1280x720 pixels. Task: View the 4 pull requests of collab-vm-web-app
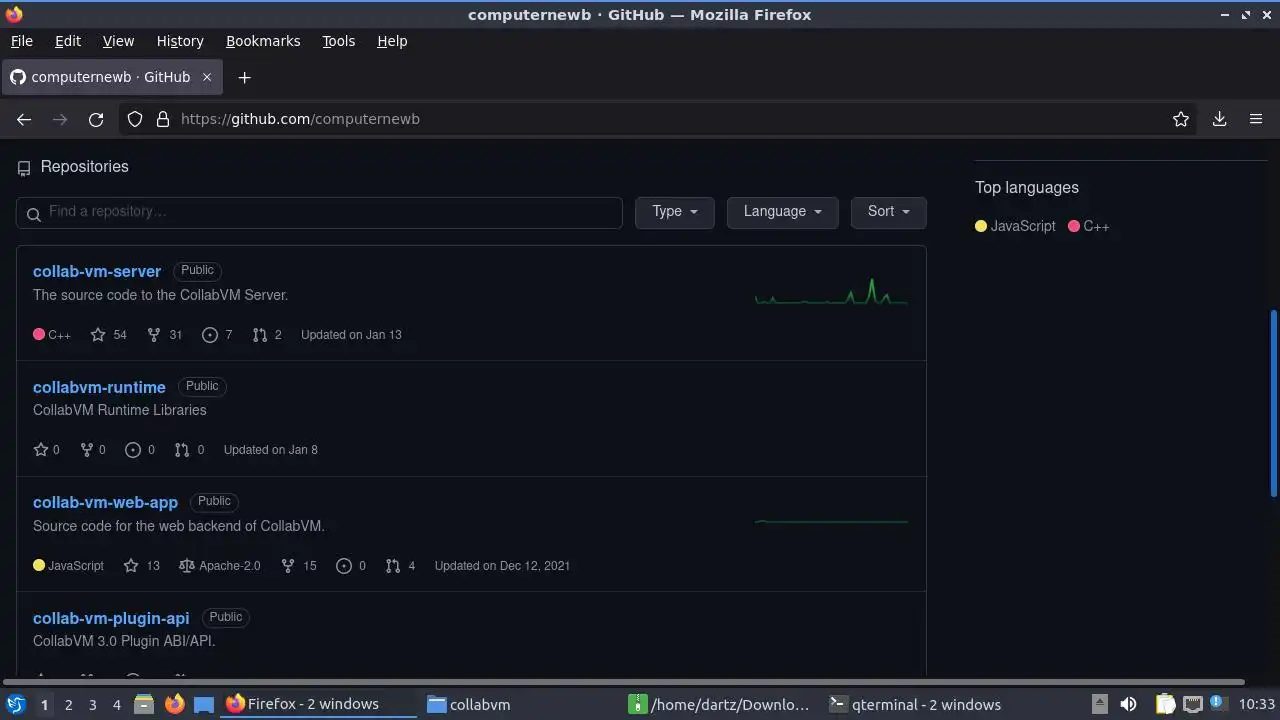(401, 566)
